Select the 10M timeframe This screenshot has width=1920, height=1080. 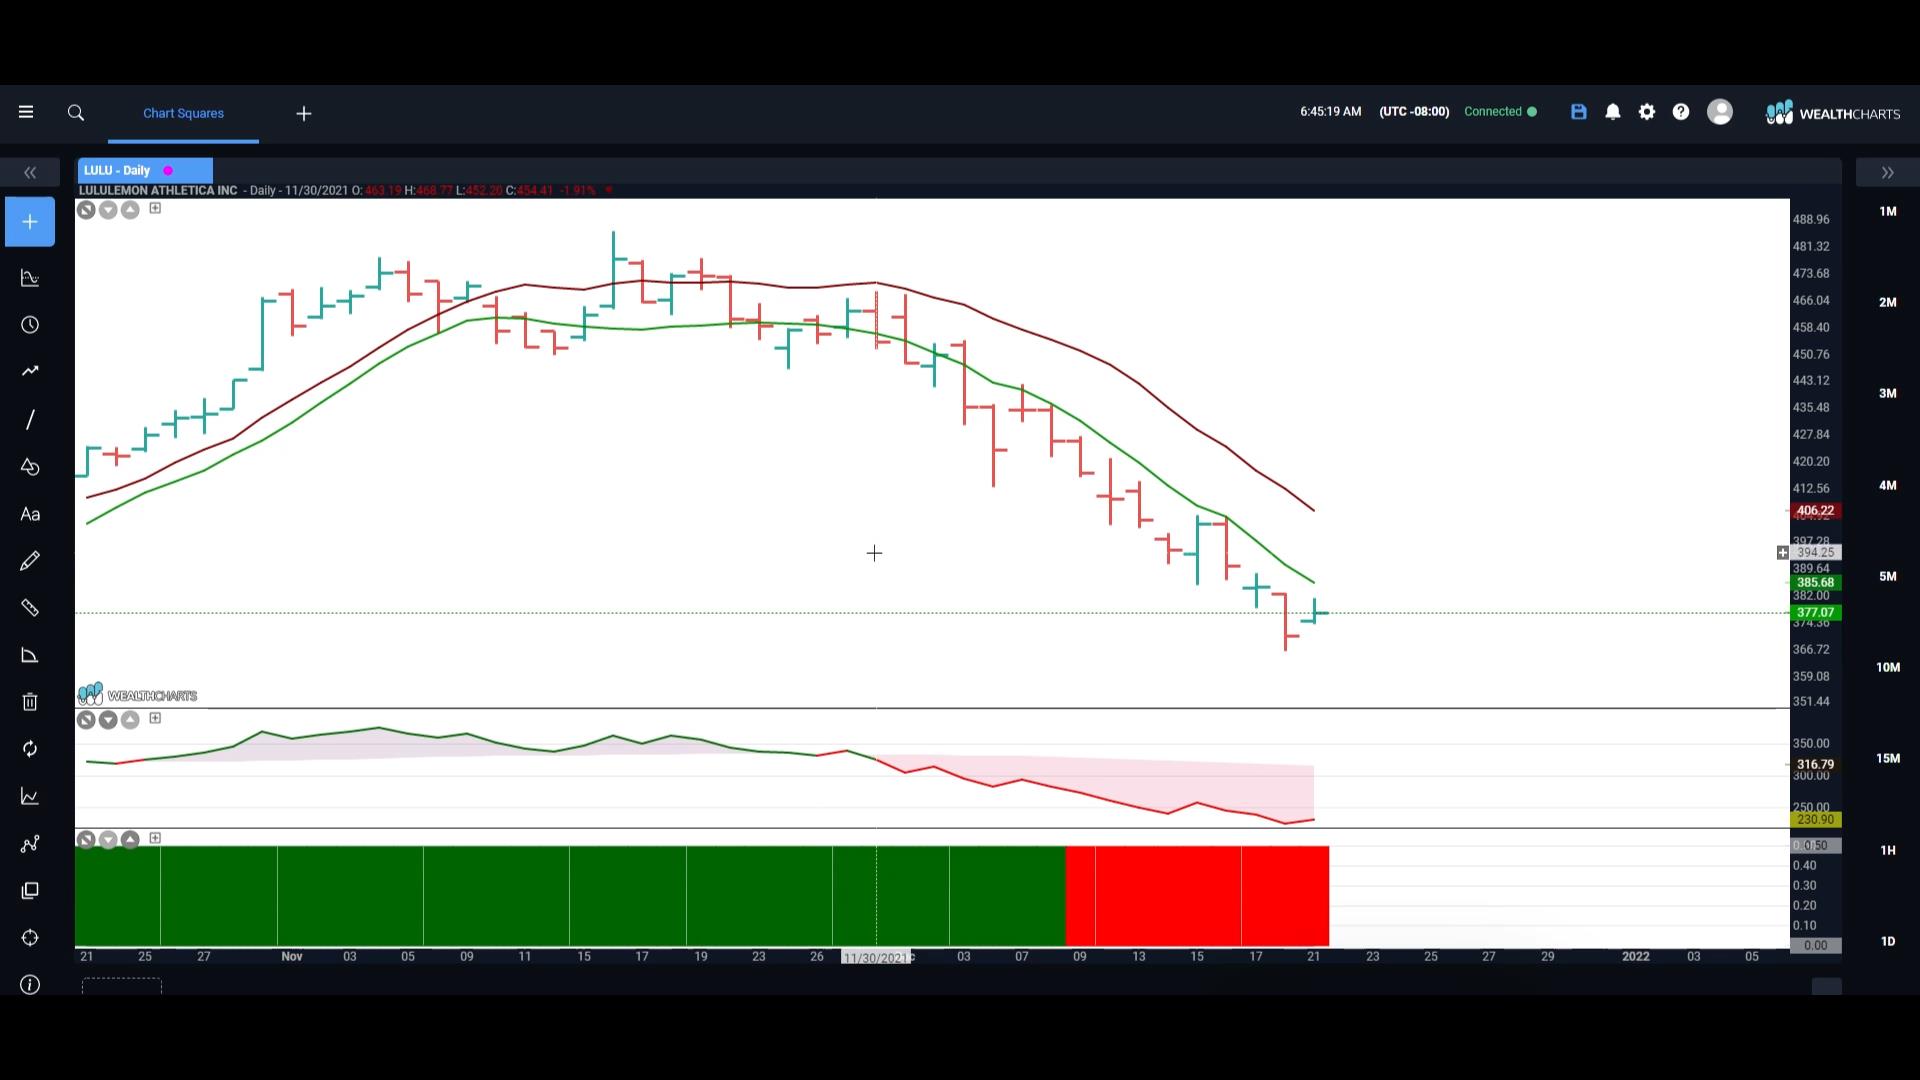click(x=1887, y=667)
